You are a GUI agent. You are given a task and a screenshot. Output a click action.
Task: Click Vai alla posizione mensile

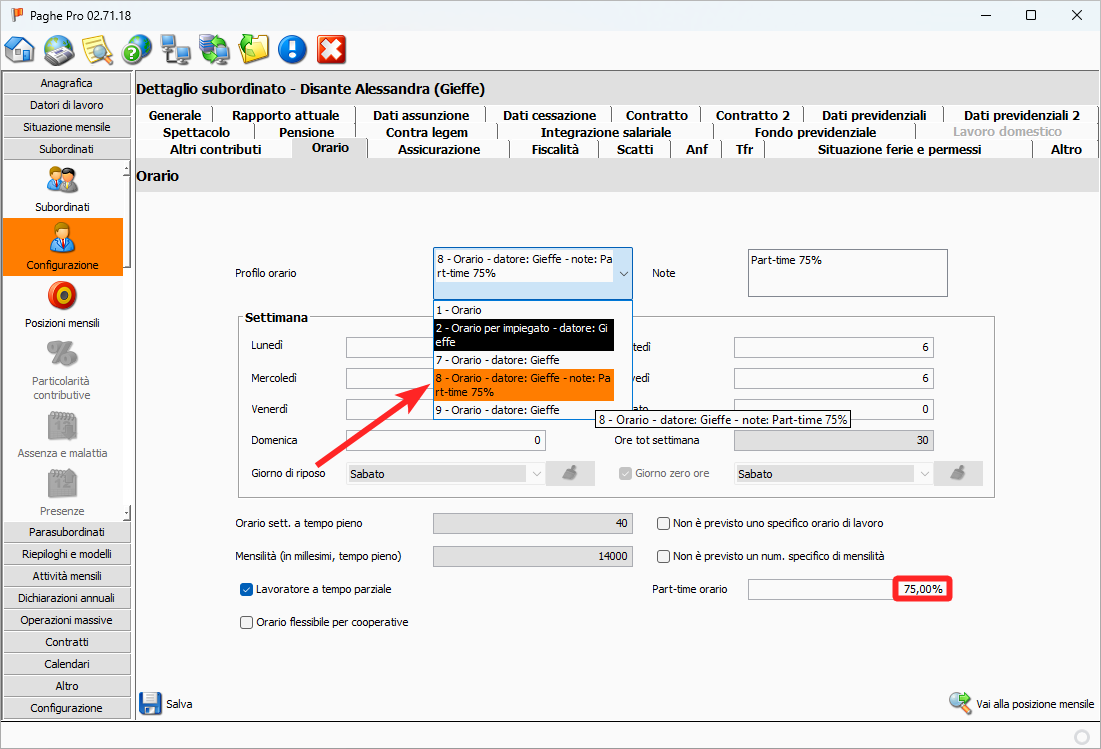click(1022, 704)
